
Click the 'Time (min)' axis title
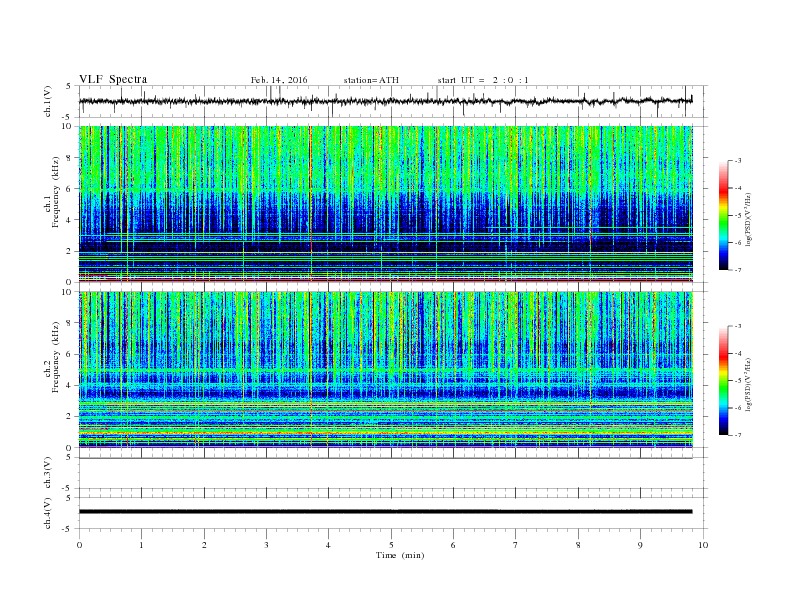tap(400, 555)
